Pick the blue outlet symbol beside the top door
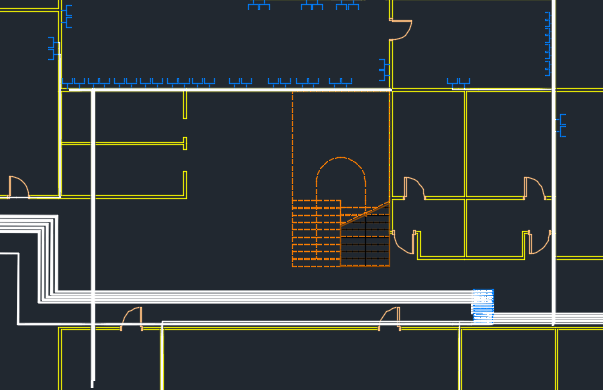The height and width of the screenshot is (390, 603). [384, 70]
